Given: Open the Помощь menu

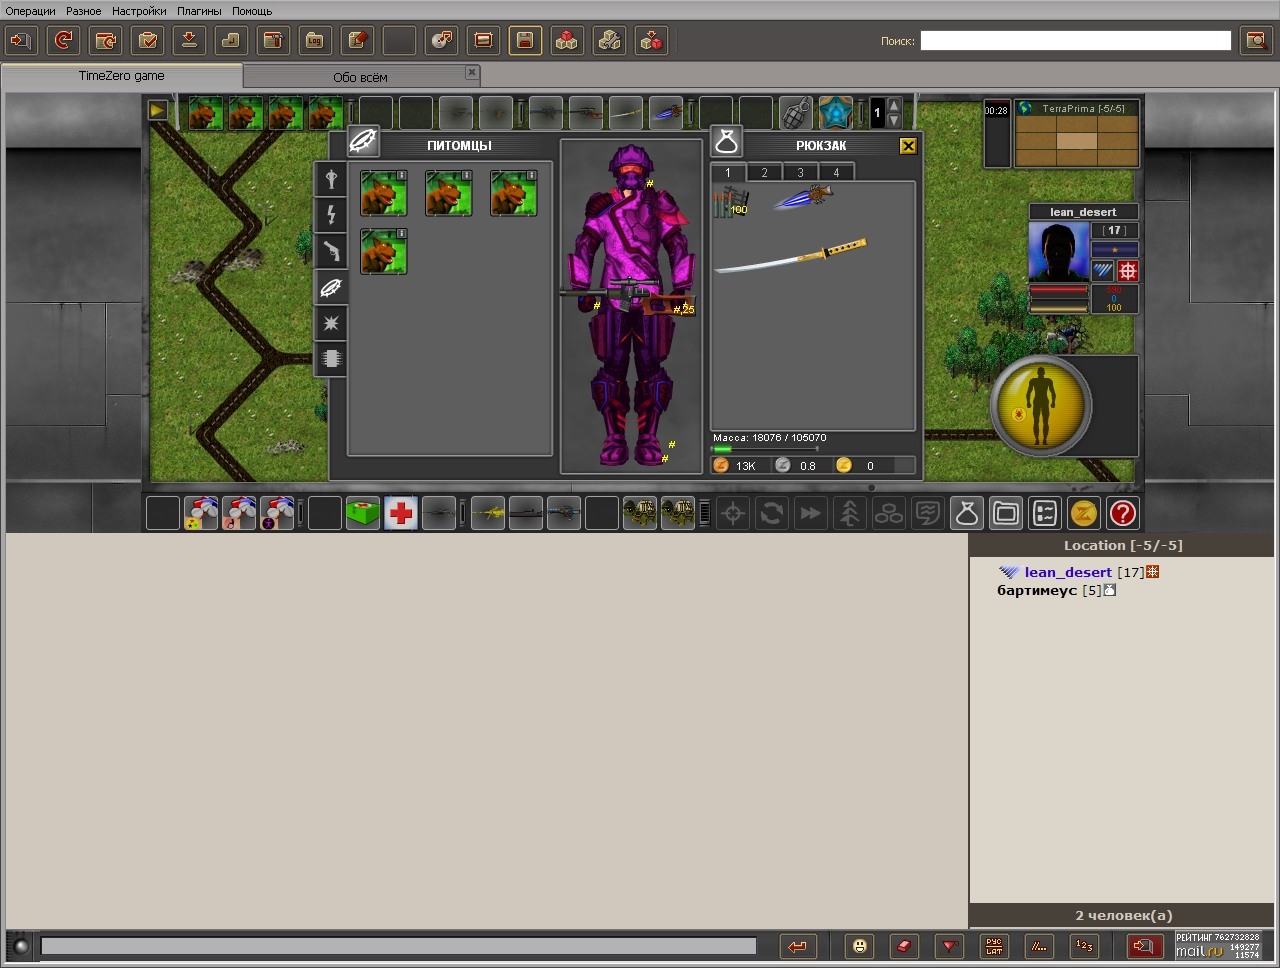Looking at the screenshot, I should 252,11.
